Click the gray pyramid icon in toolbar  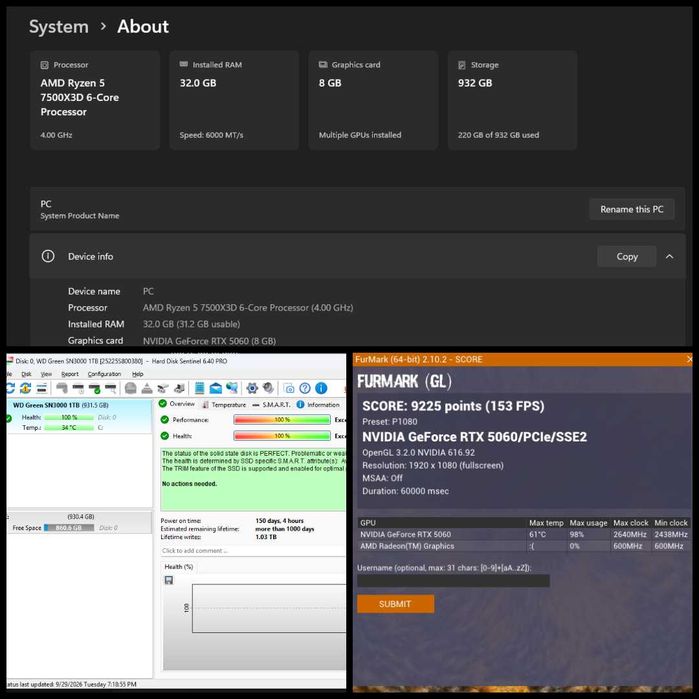pyautogui.click(x=147, y=388)
